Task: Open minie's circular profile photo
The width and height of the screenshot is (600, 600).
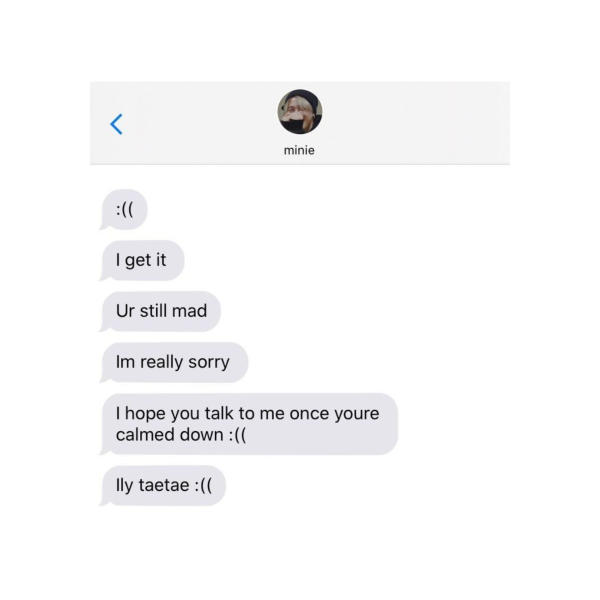Action: pyautogui.click(x=300, y=112)
